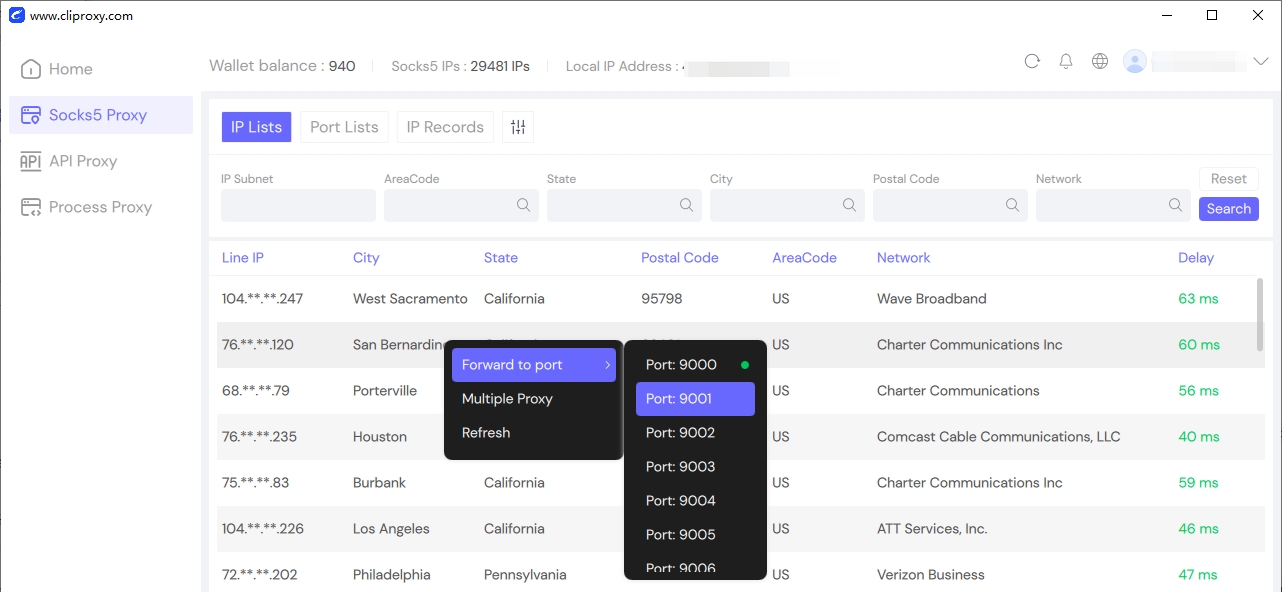Screen dimensions: 1282x592
Task: Choose Multiple Proxy from context menu
Action: (x=507, y=399)
